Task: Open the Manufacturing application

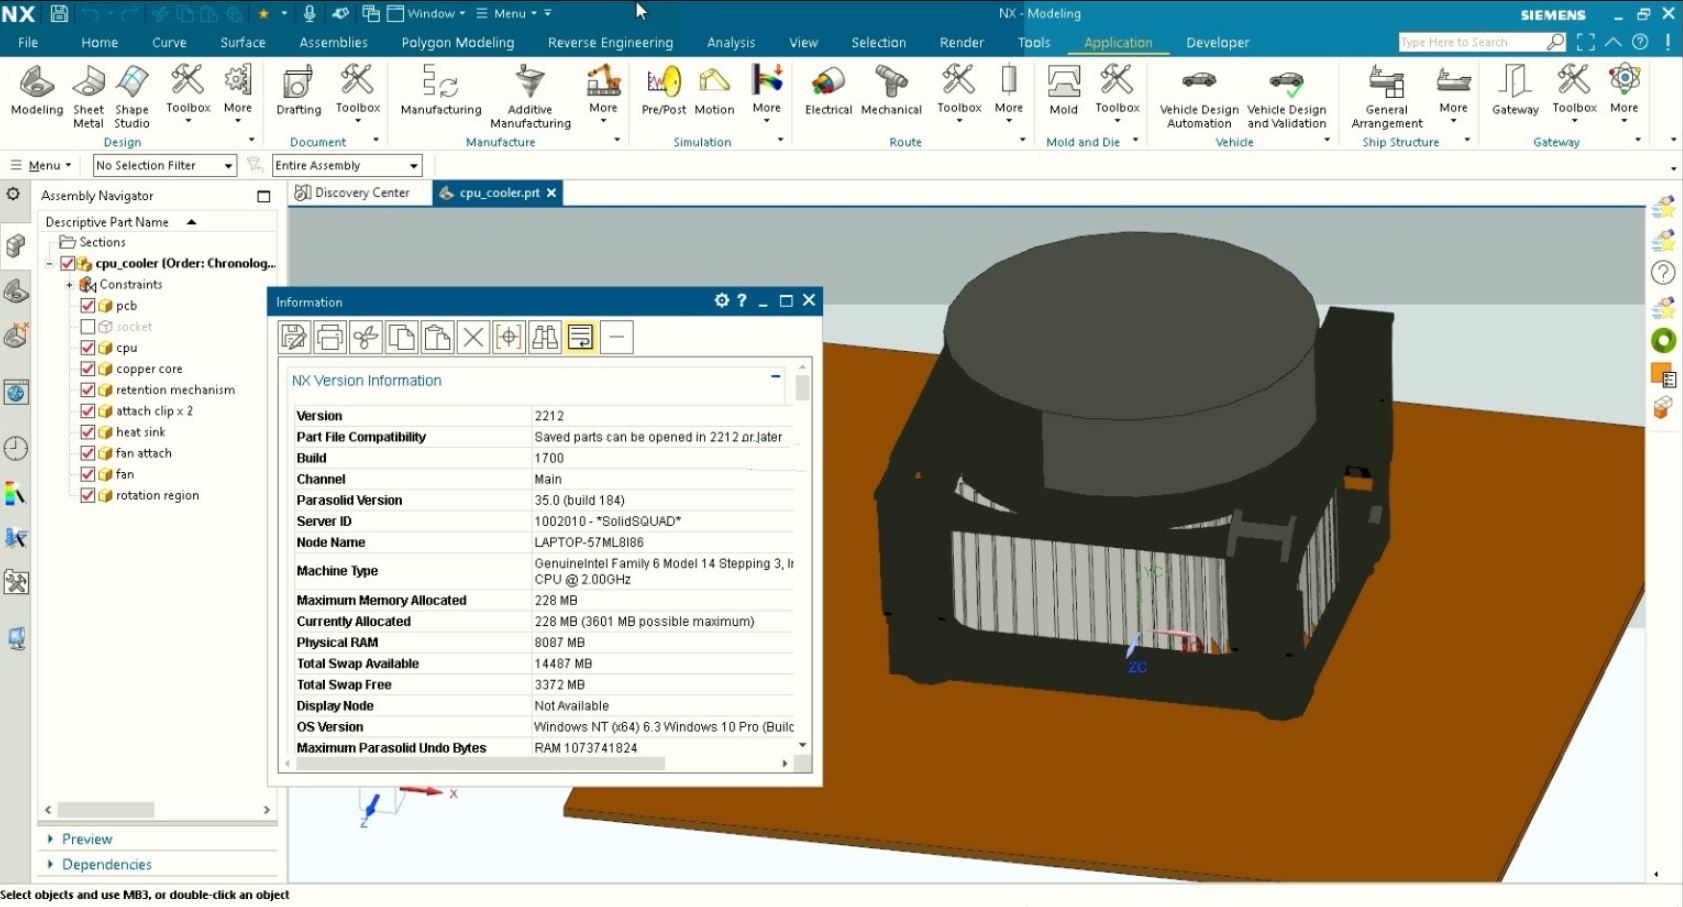Action: [440, 92]
